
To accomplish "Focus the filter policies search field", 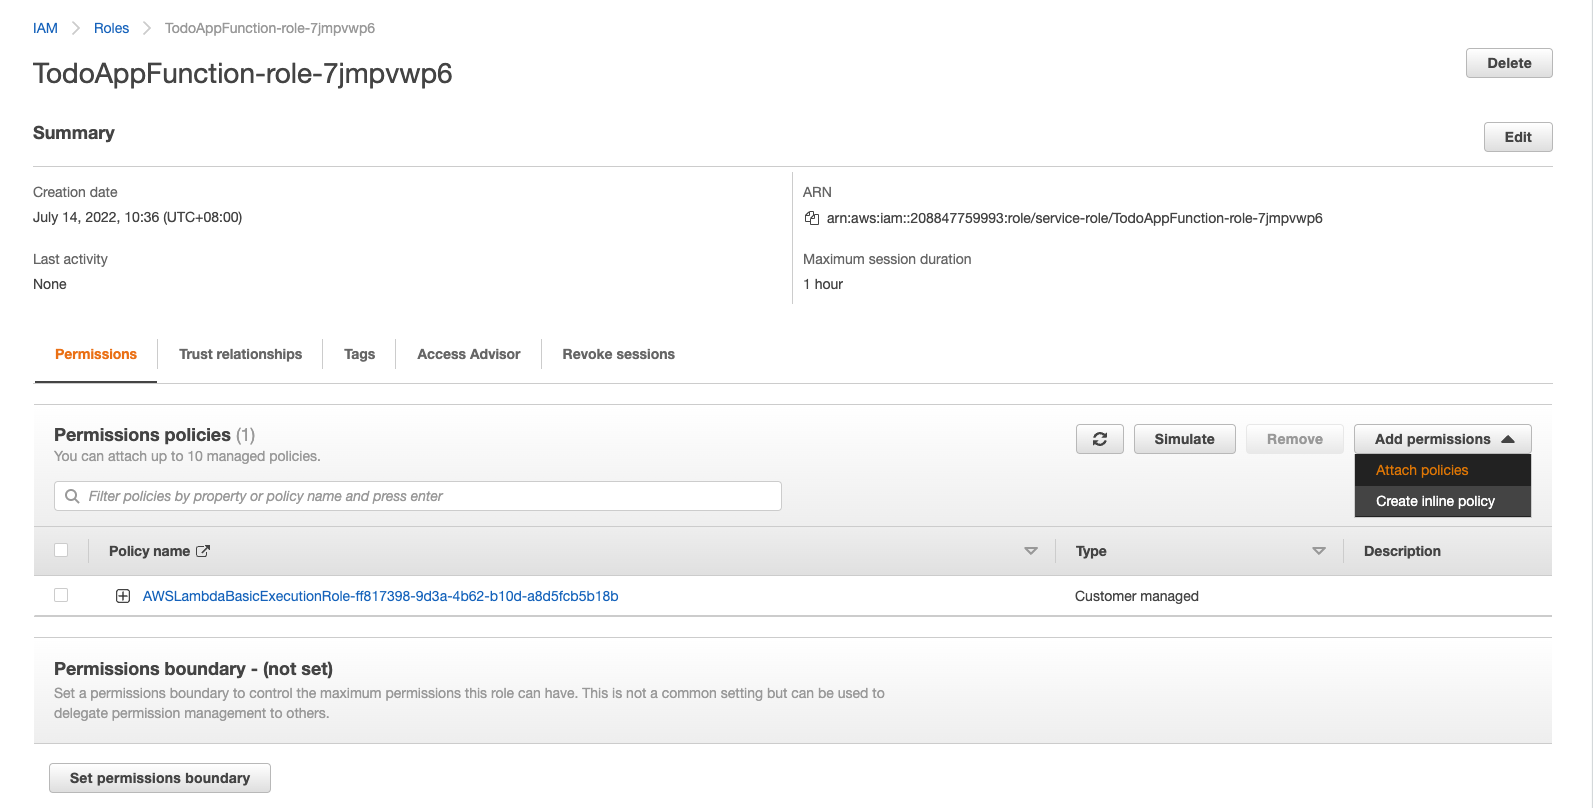I will click(x=418, y=496).
